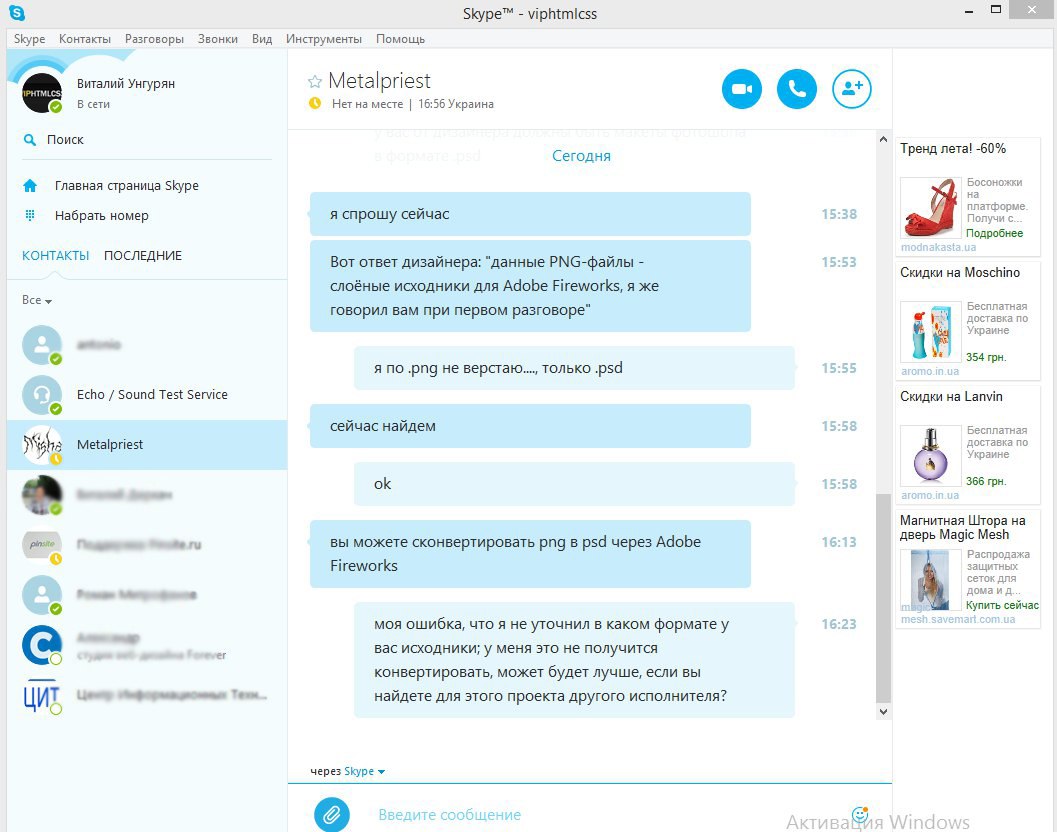The image size is (1057, 832).
Task: Click the chat scrollbar down arrow
Action: pyautogui.click(x=883, y=711)
